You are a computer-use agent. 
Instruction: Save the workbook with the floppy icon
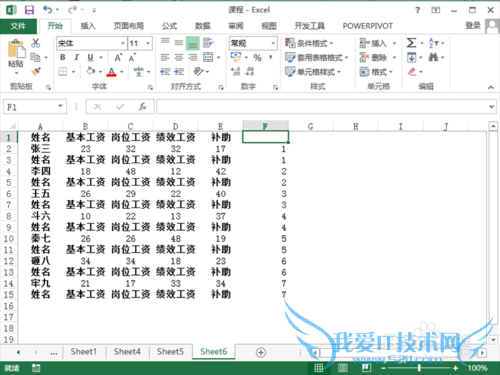point(29,10)
